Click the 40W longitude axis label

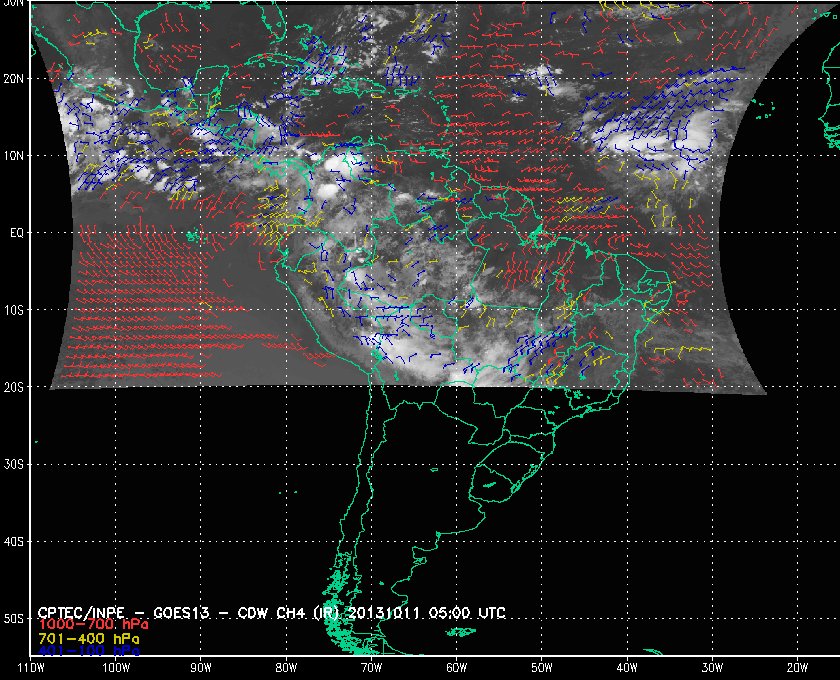627,667
